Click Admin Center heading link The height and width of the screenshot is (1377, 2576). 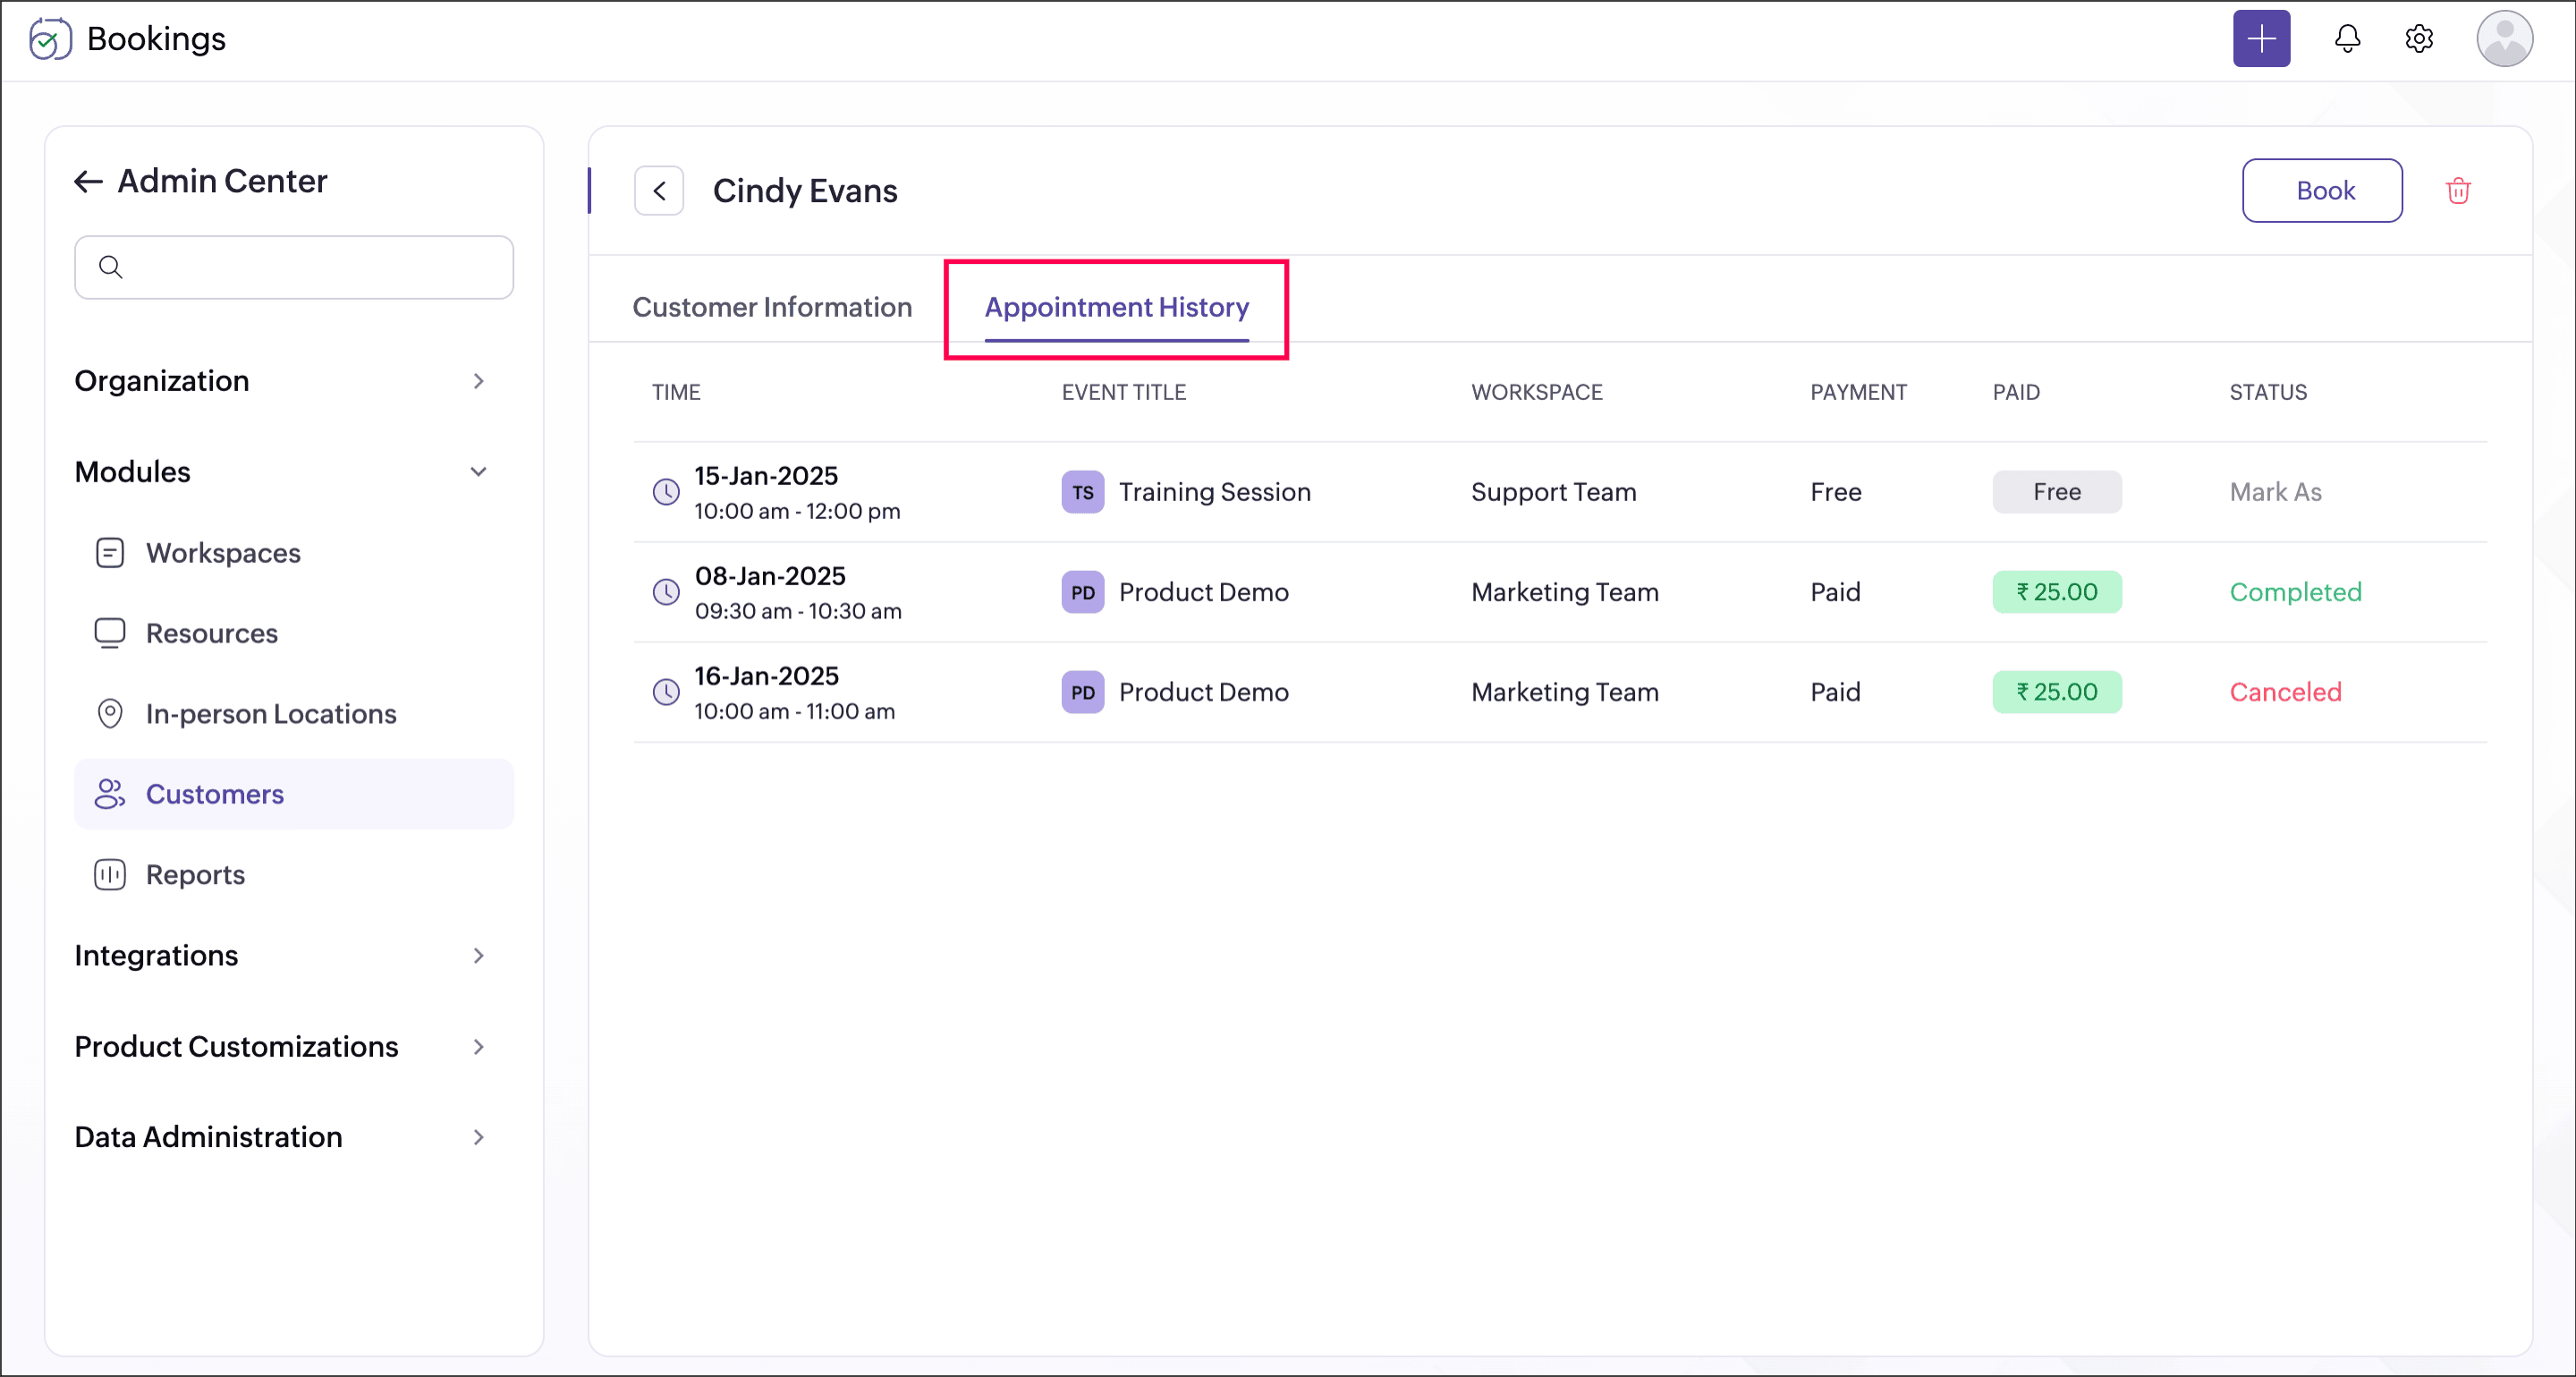pos(222,181)
